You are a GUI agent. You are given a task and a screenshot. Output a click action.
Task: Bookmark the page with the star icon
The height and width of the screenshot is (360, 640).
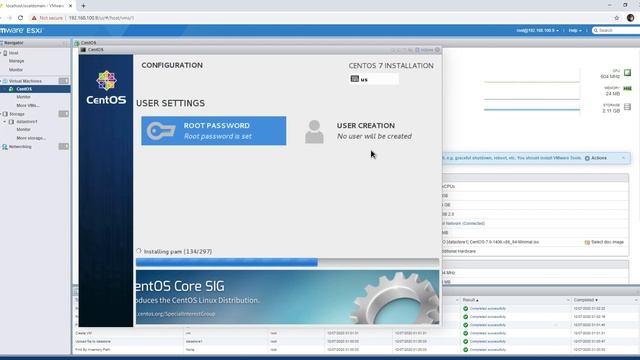tap(617, 18)
